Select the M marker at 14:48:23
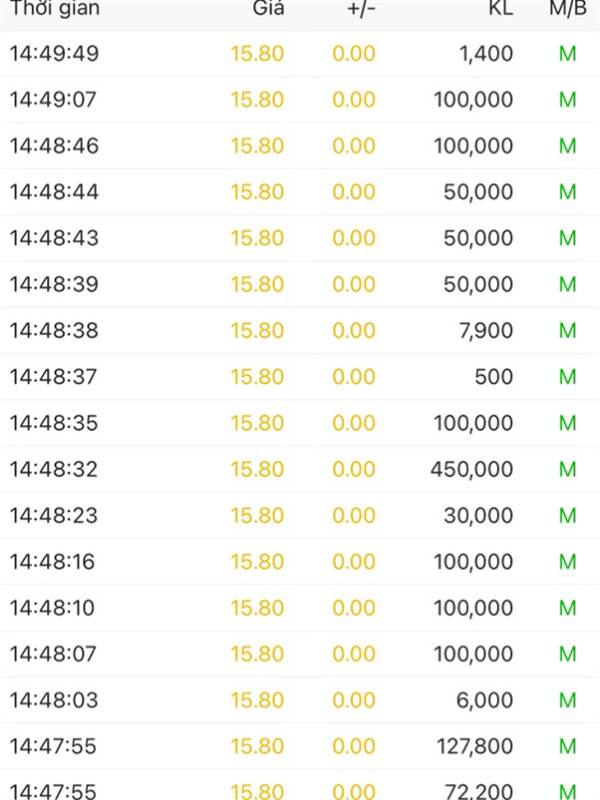This screenshot has height=800, width=600. pyautogui.click(x=567, y=515)
